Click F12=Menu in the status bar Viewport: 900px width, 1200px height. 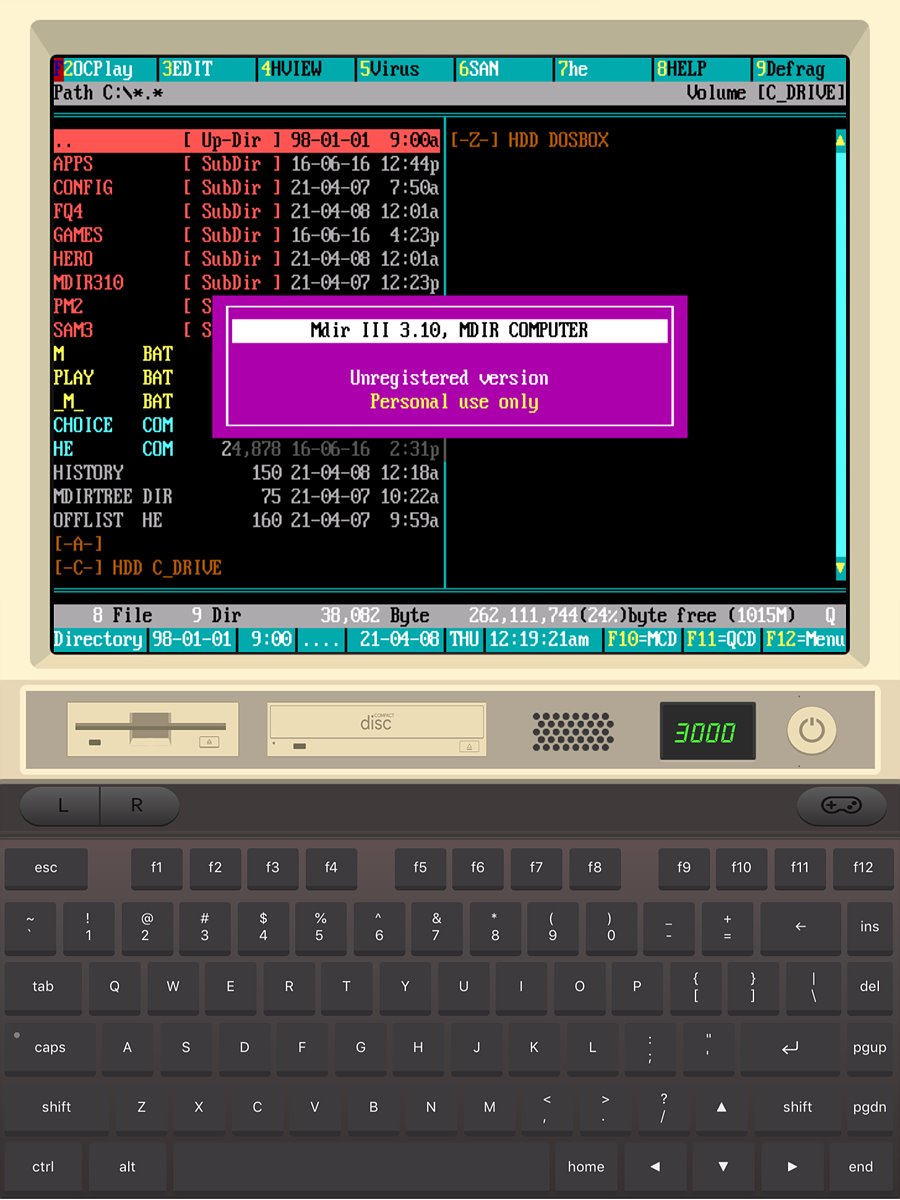tap(805, 639)
